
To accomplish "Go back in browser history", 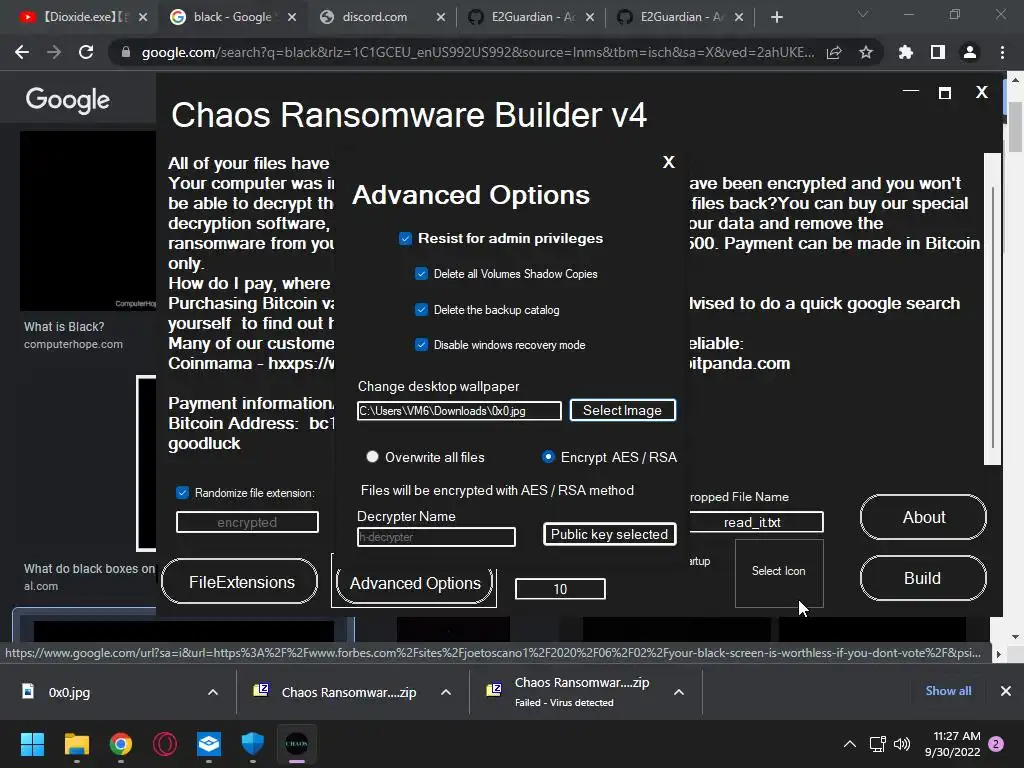I will 22,52.
